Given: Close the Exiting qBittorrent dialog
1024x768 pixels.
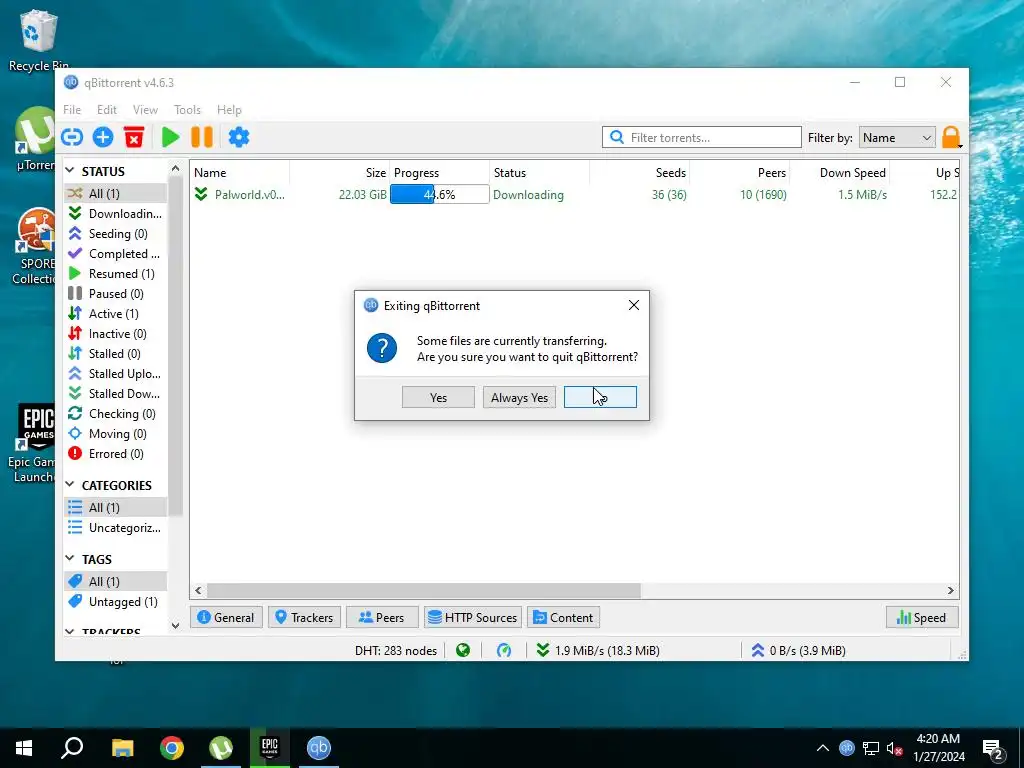Looking at the screenshot, I should (633, 305).
